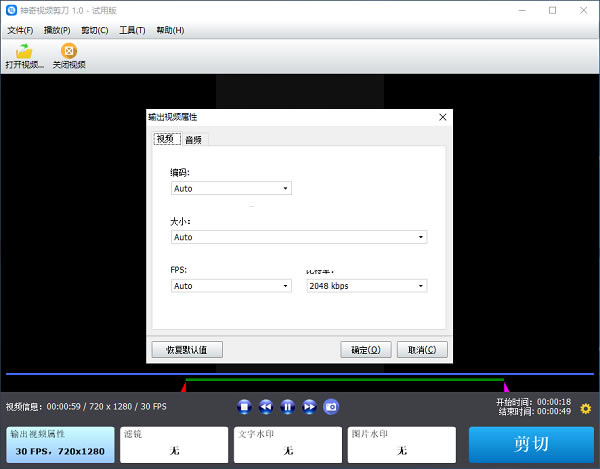The height and width of the screenshot is (469, 600).
Task: Click the 恢复默认值 restore defaults button
Action: 187,350
